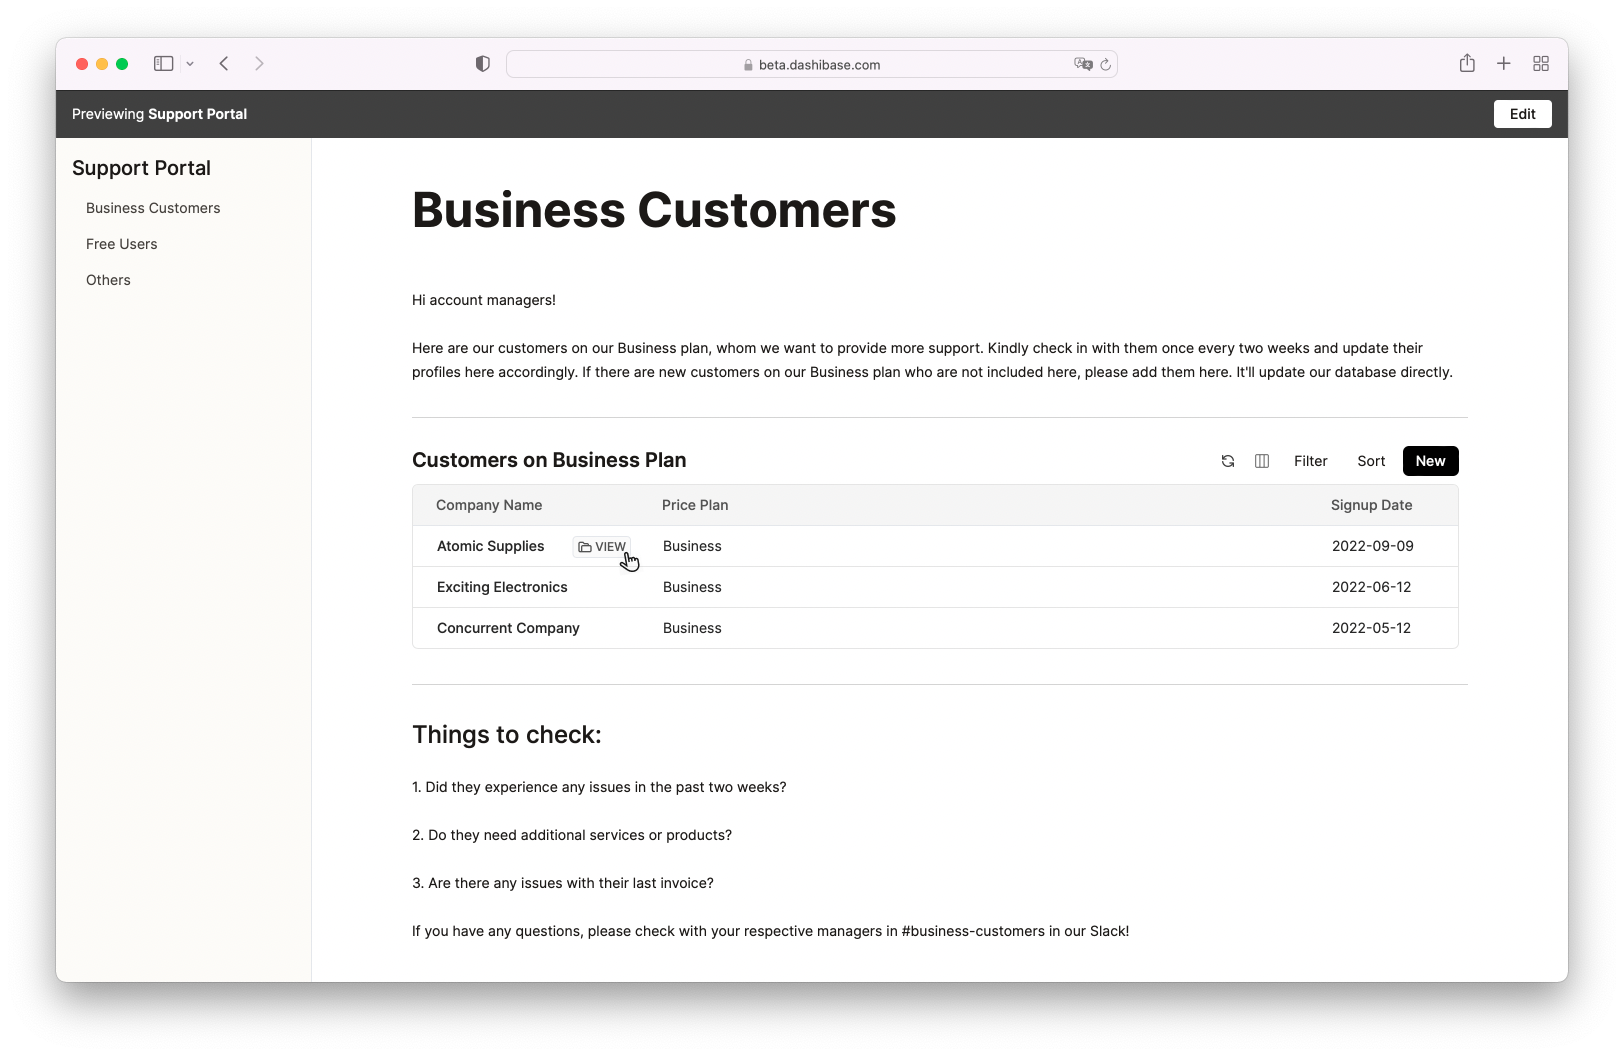Select the Concurrent Company cell
This screenshot has width=1624, height=1056.
pos(508,628)
